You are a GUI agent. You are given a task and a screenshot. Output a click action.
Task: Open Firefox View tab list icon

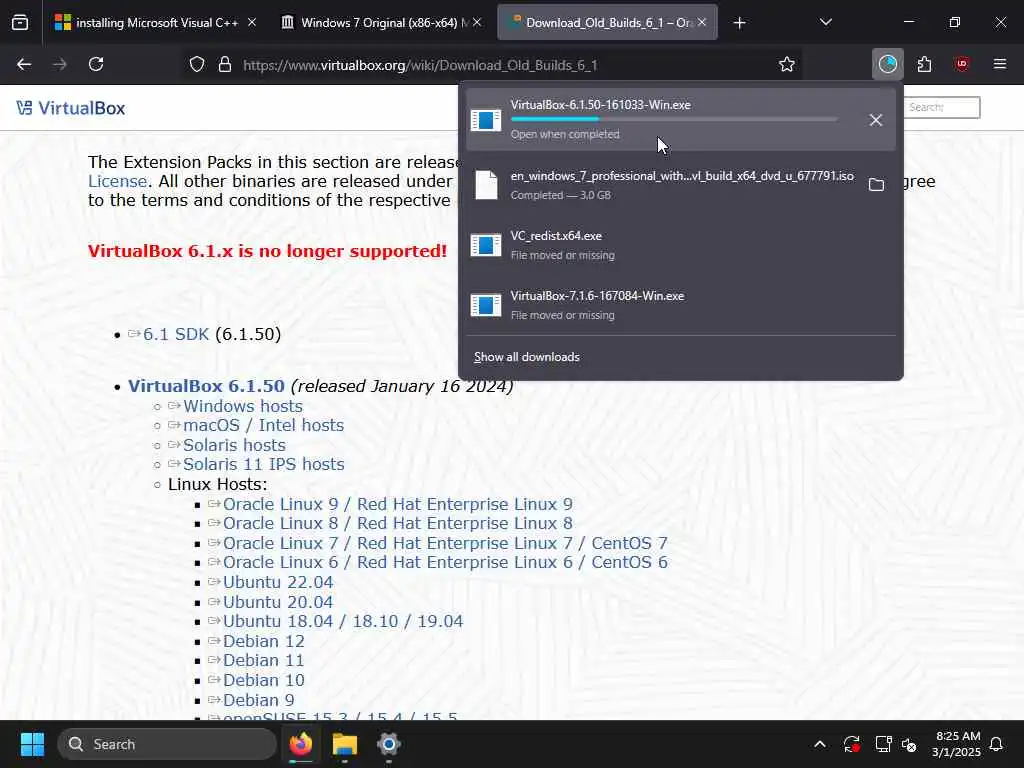20,23
